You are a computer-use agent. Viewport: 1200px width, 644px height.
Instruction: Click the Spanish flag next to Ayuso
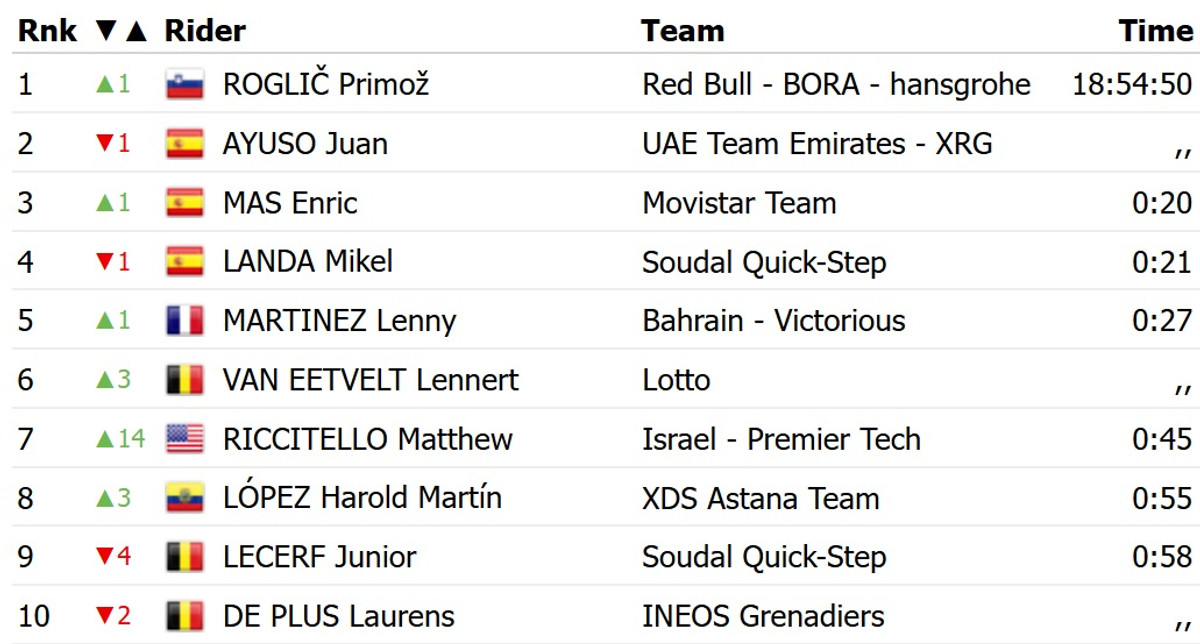pos(184,144)
